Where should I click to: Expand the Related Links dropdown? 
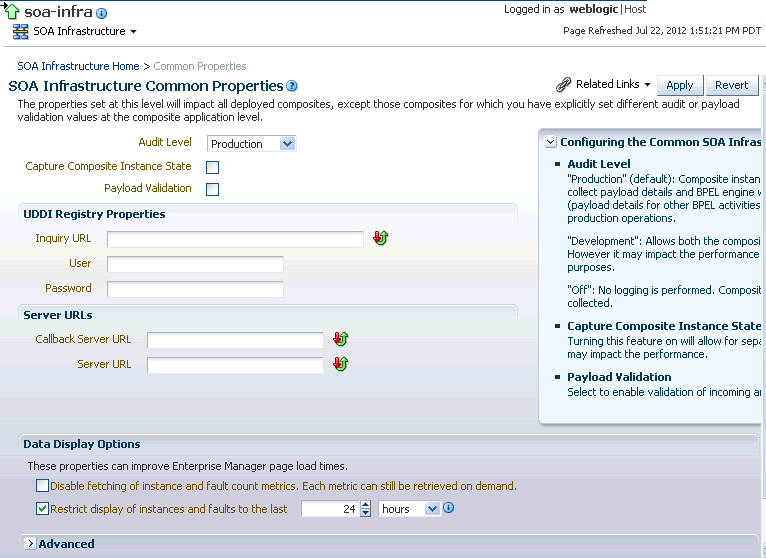[x=647, y=85]
